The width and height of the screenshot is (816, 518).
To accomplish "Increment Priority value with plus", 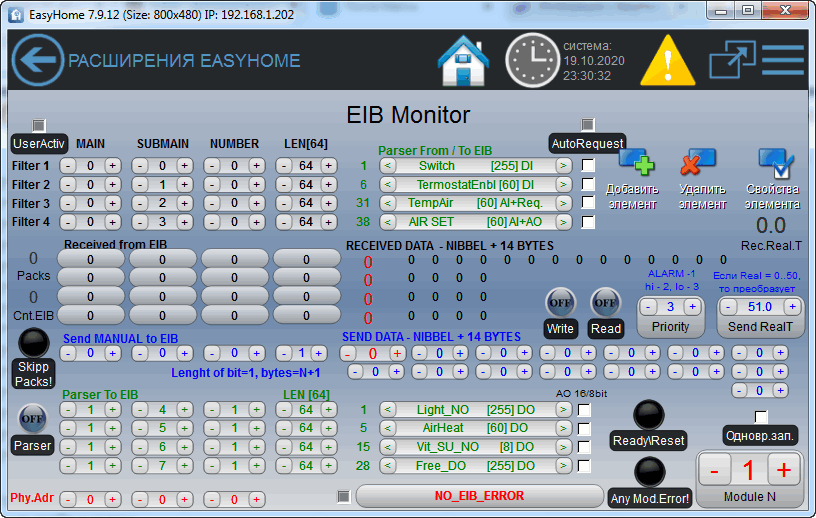I will [694, 307].
